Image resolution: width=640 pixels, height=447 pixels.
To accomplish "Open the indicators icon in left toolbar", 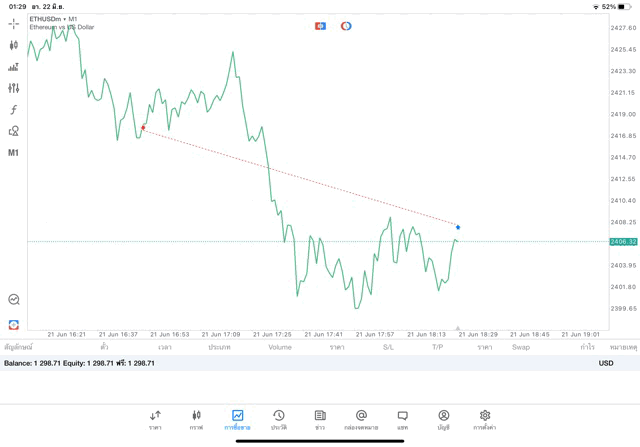I will point(14,67).
